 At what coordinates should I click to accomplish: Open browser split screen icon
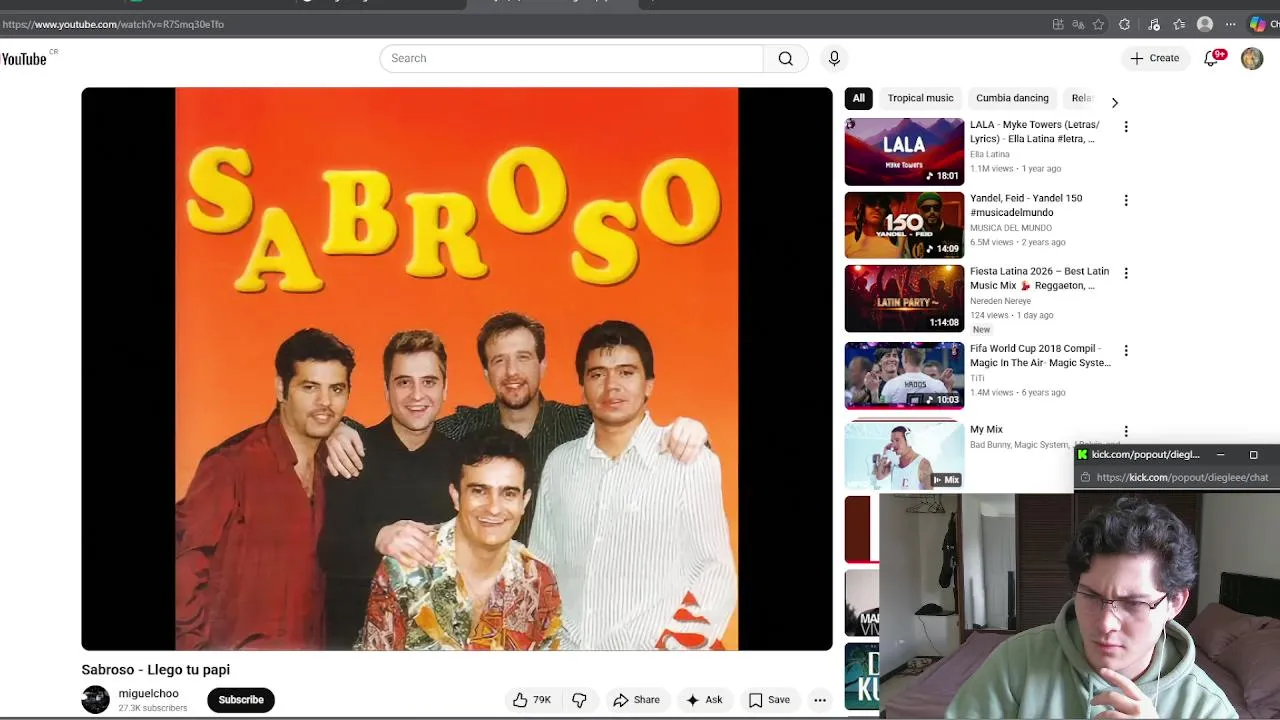pos(1058,24)
